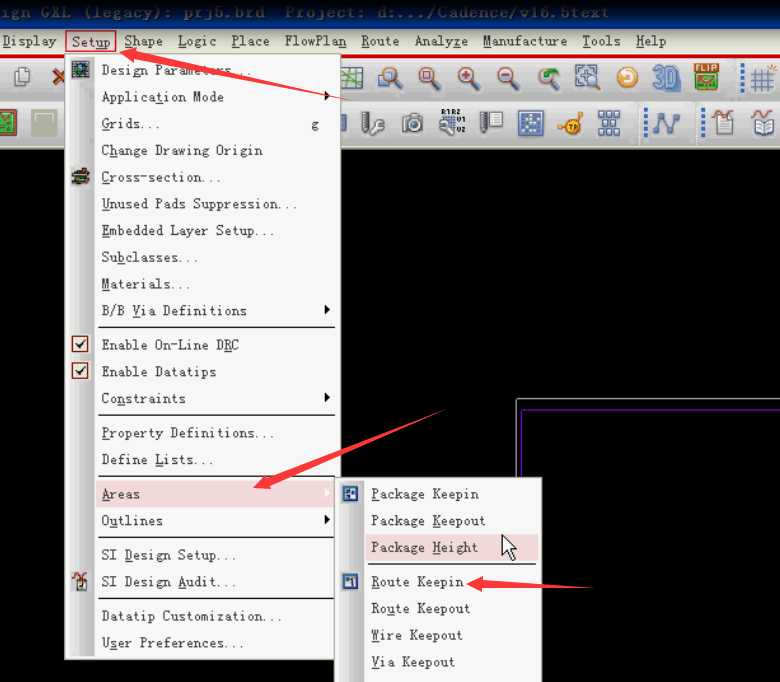Screen dimensions: 780x682
Task: Choose Grids... from the Setup menu
Action: coord(215,124)
